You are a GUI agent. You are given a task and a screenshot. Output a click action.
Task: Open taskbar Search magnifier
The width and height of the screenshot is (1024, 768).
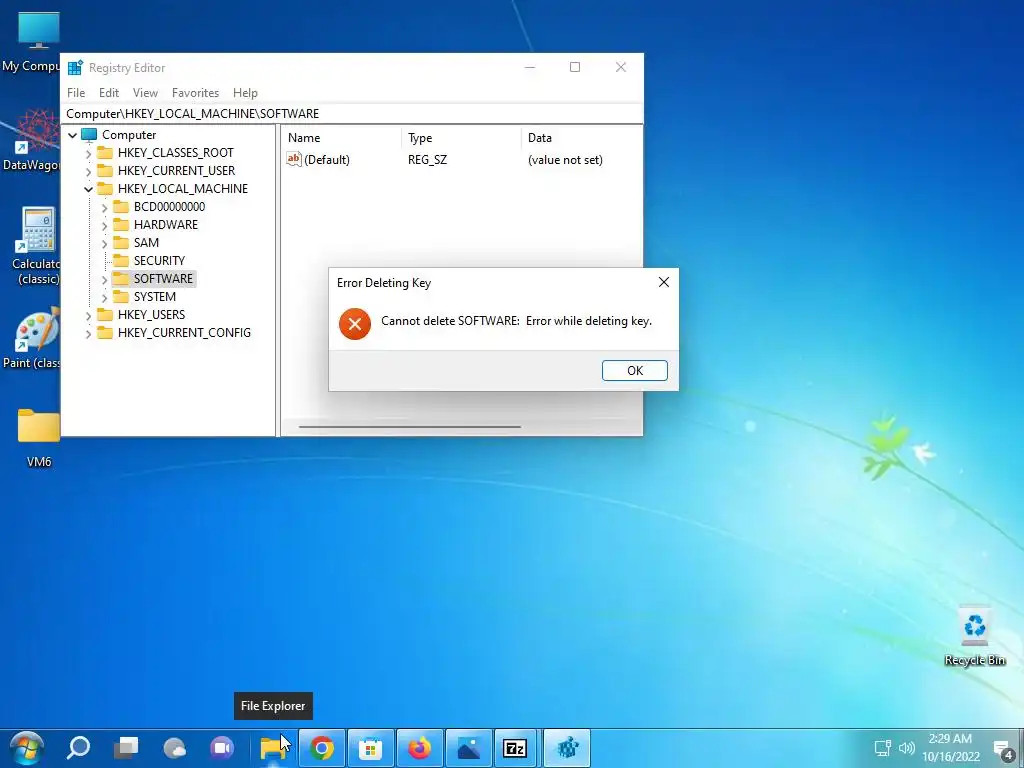coord(78,748)
